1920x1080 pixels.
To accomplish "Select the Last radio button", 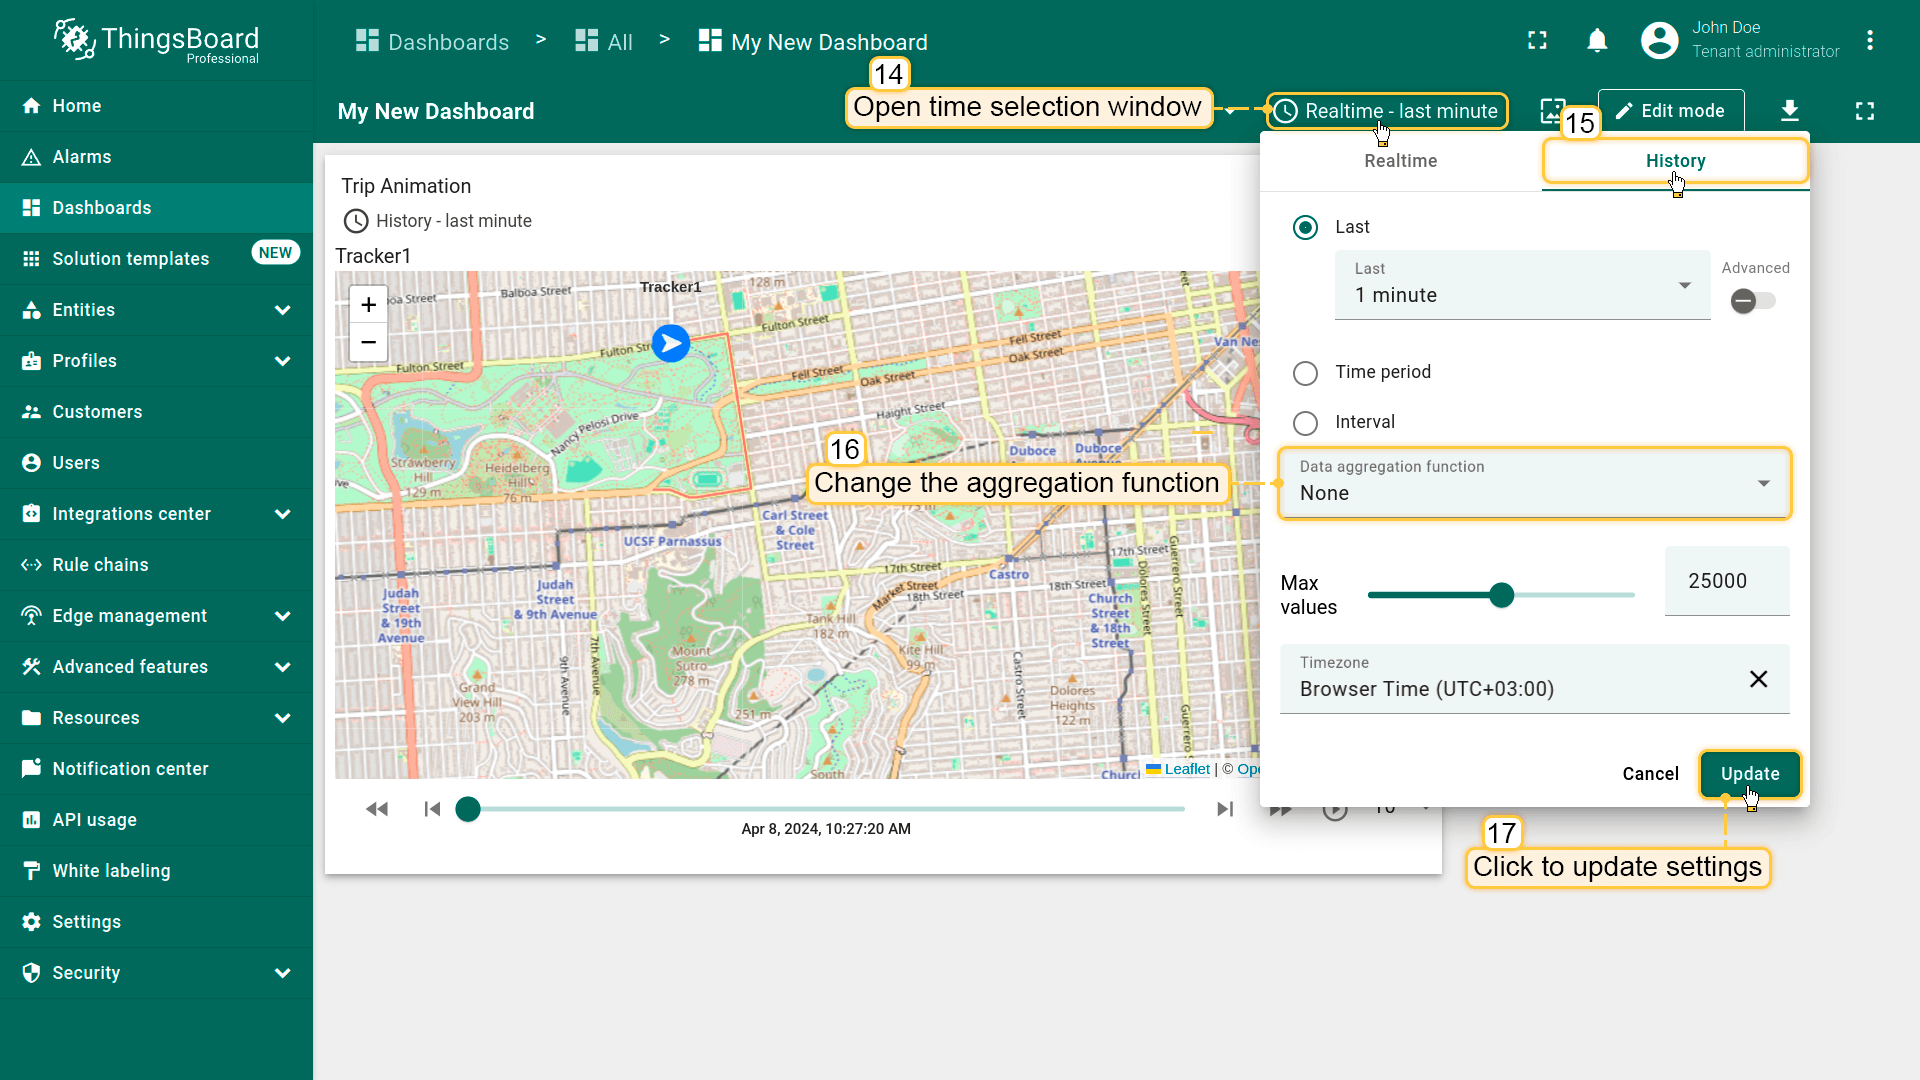I will point(1305,227).
